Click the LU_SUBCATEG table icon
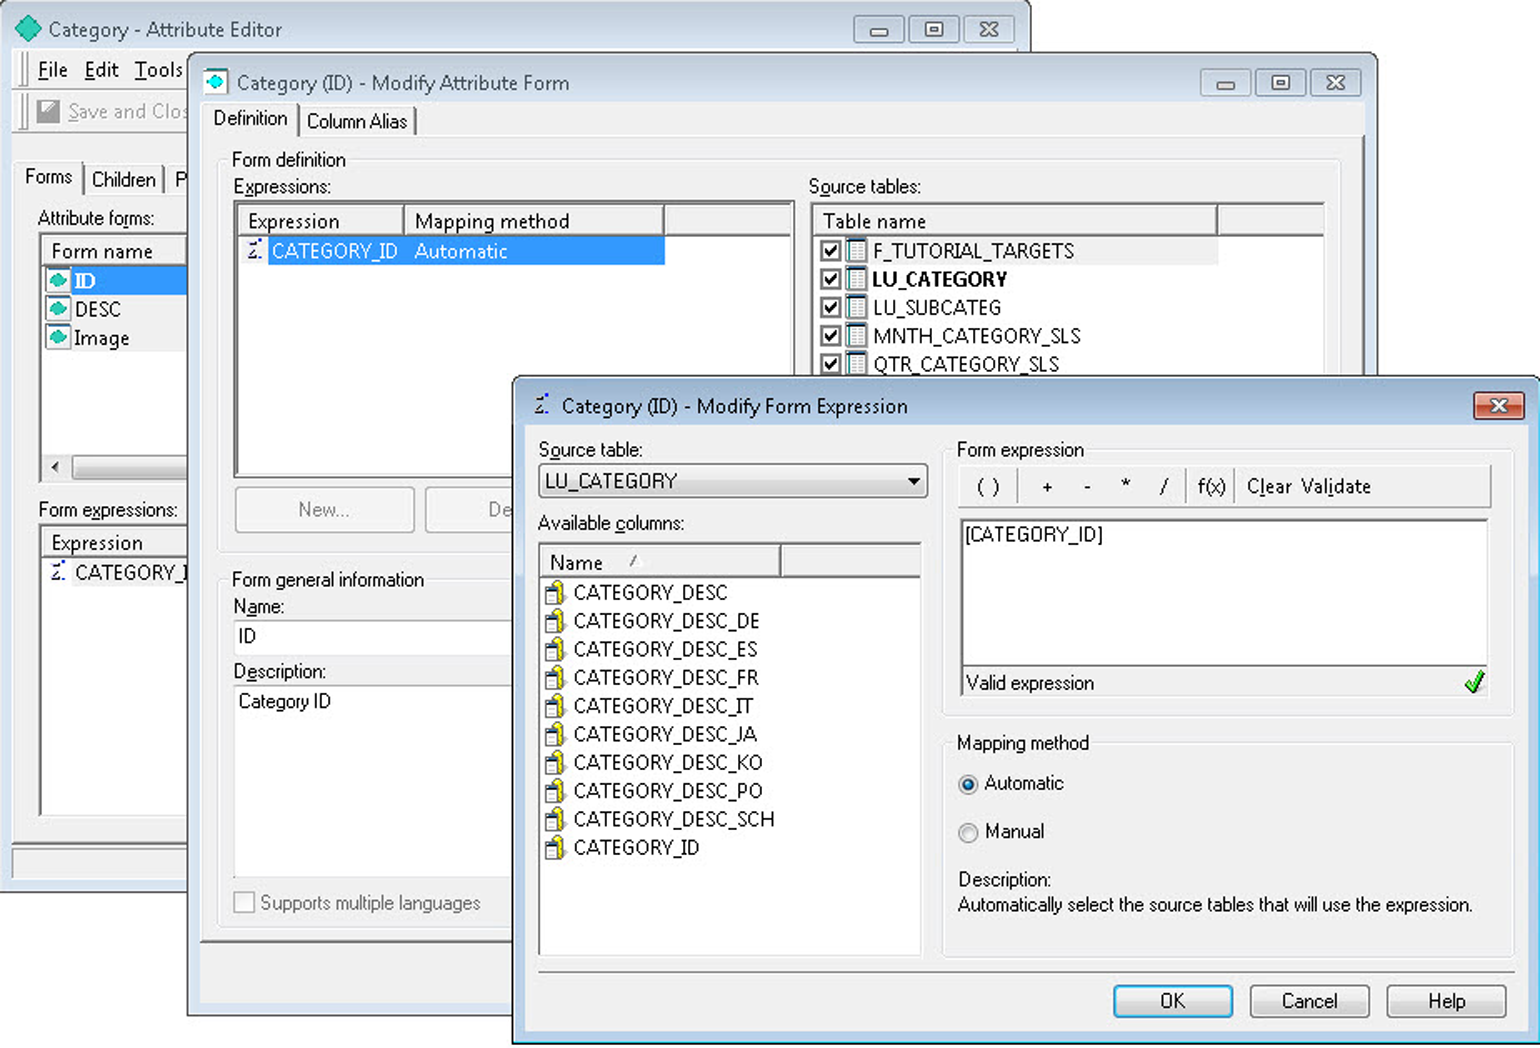Viewport: 1540px width, 1048px height. (x=856, y=307)
